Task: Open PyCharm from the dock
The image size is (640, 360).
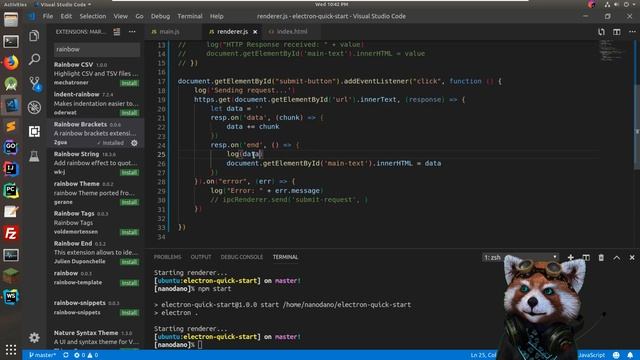Action: pos(11,191)
